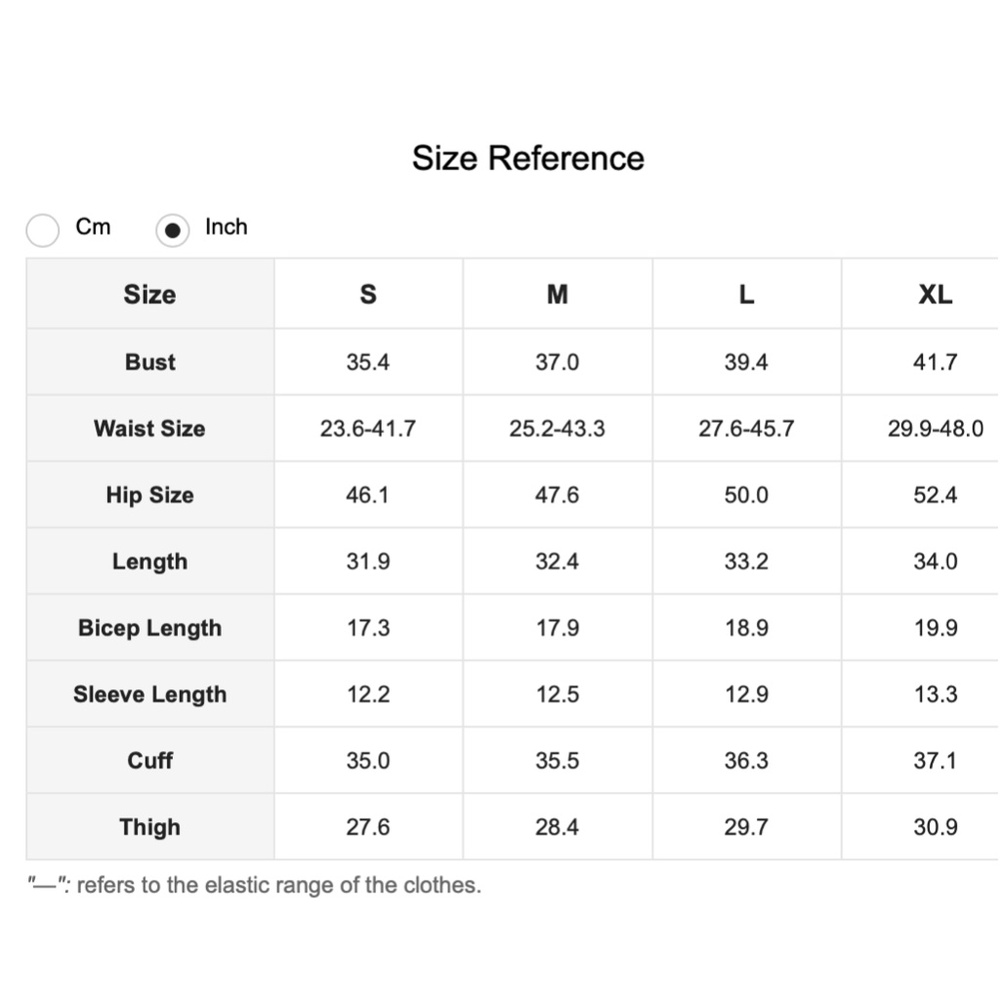Image resolution: width=1000 pixels, height=1000 pixels.
Task: Click the Bust row label
Action: click(150, 362)
